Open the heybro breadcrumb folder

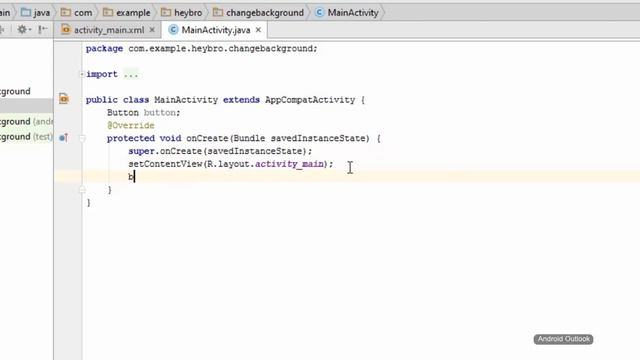[182, 13]
